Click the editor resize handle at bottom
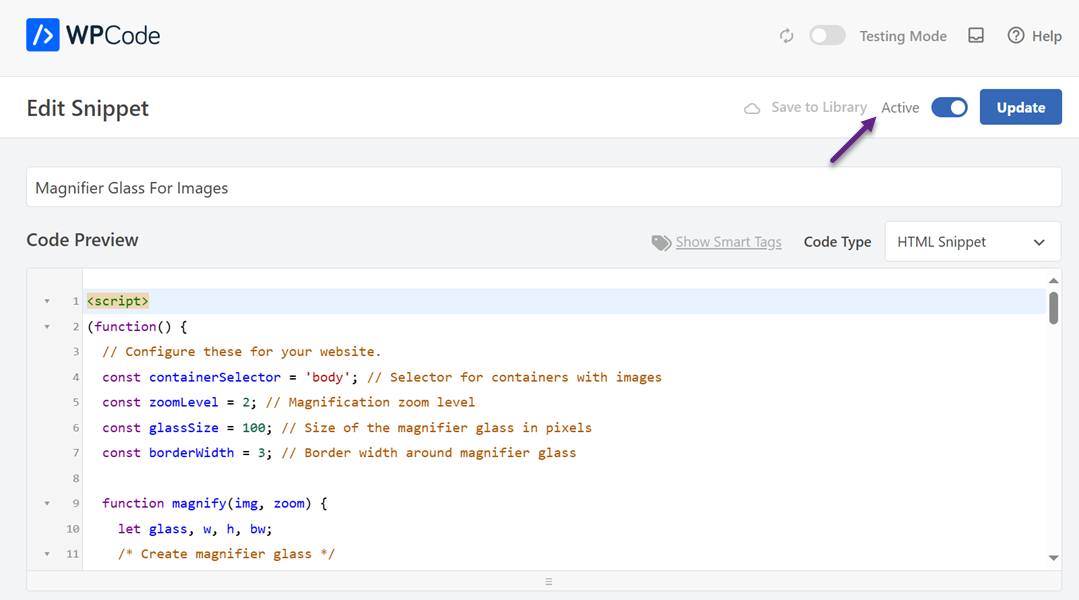The width and height of the screenshot is (1079, 600). click(547, 581)
